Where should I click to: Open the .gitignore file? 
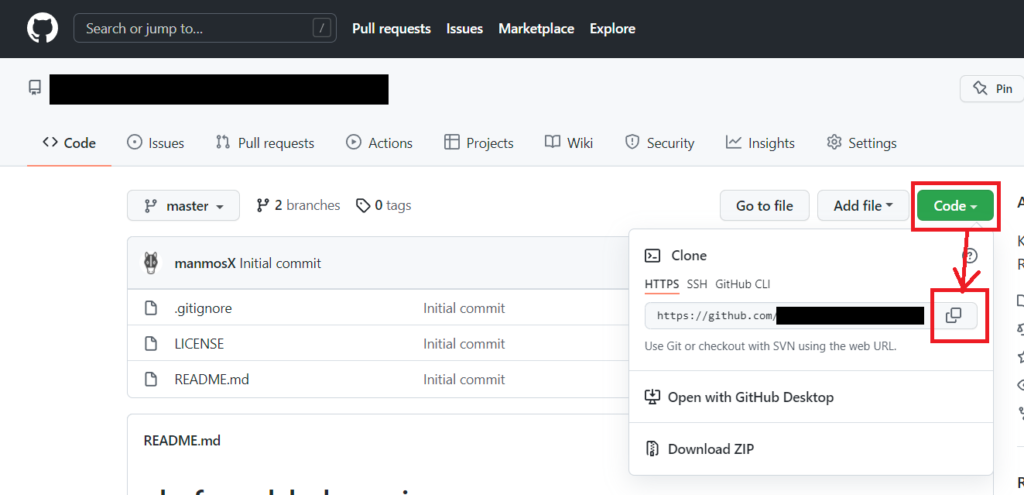(x=203, y=308)
